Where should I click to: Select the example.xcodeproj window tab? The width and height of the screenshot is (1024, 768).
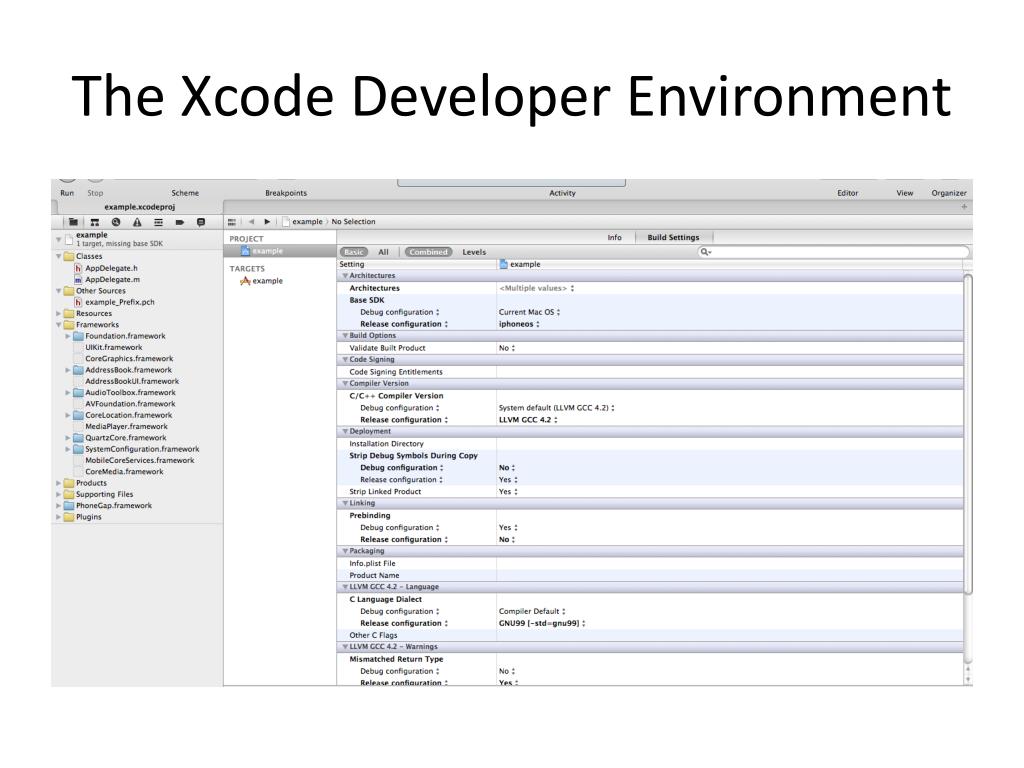pos(140,207)
